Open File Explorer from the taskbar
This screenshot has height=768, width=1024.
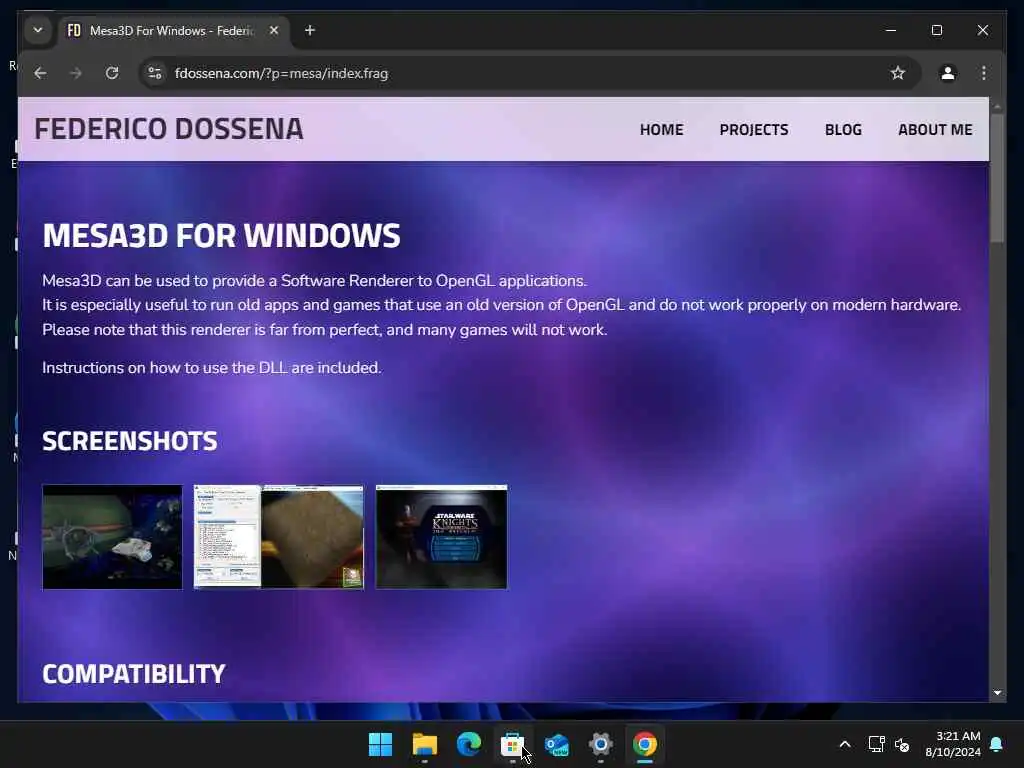point(424,744)
